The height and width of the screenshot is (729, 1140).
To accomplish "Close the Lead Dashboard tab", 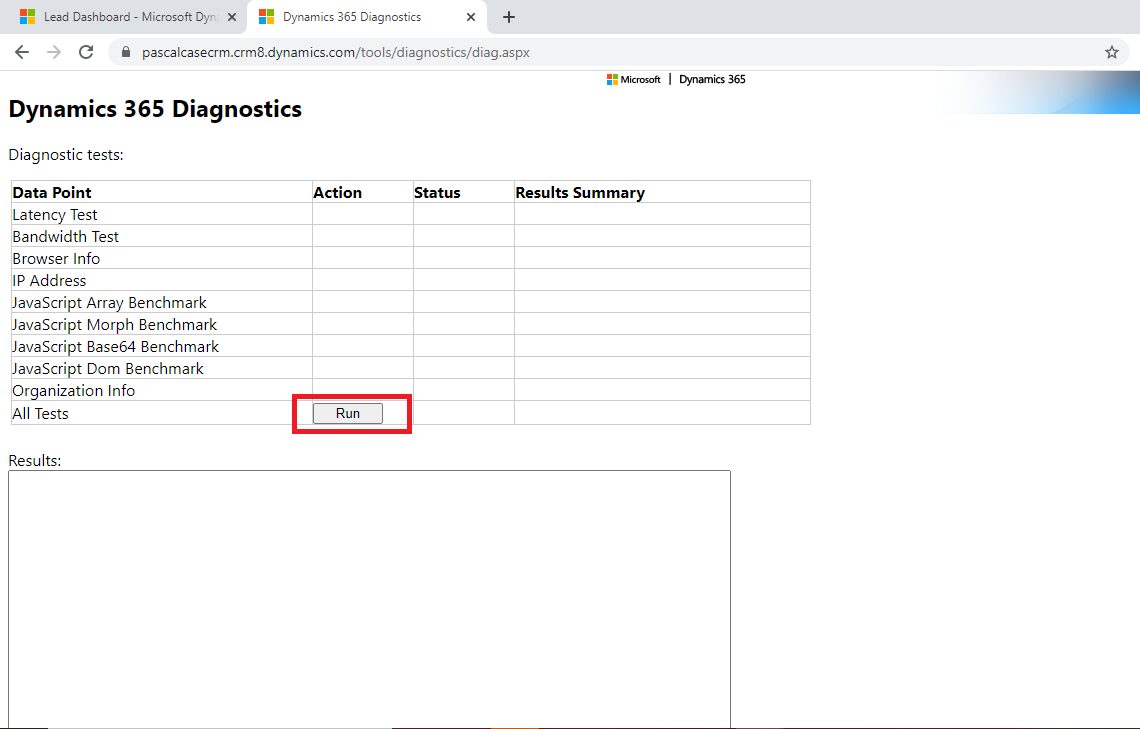I will point(232,17).
